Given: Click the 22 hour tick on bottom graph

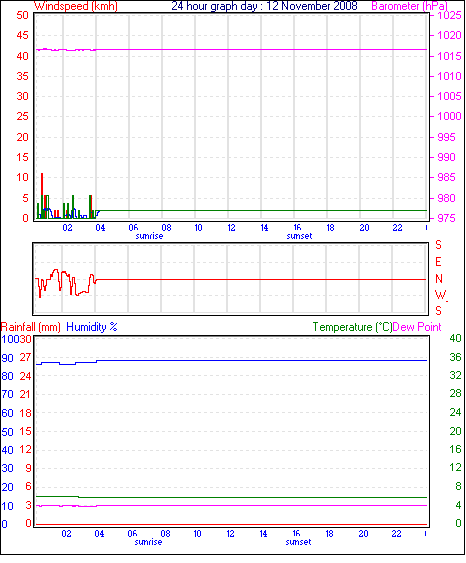Looking at the screenshot, I should (396, 534).
